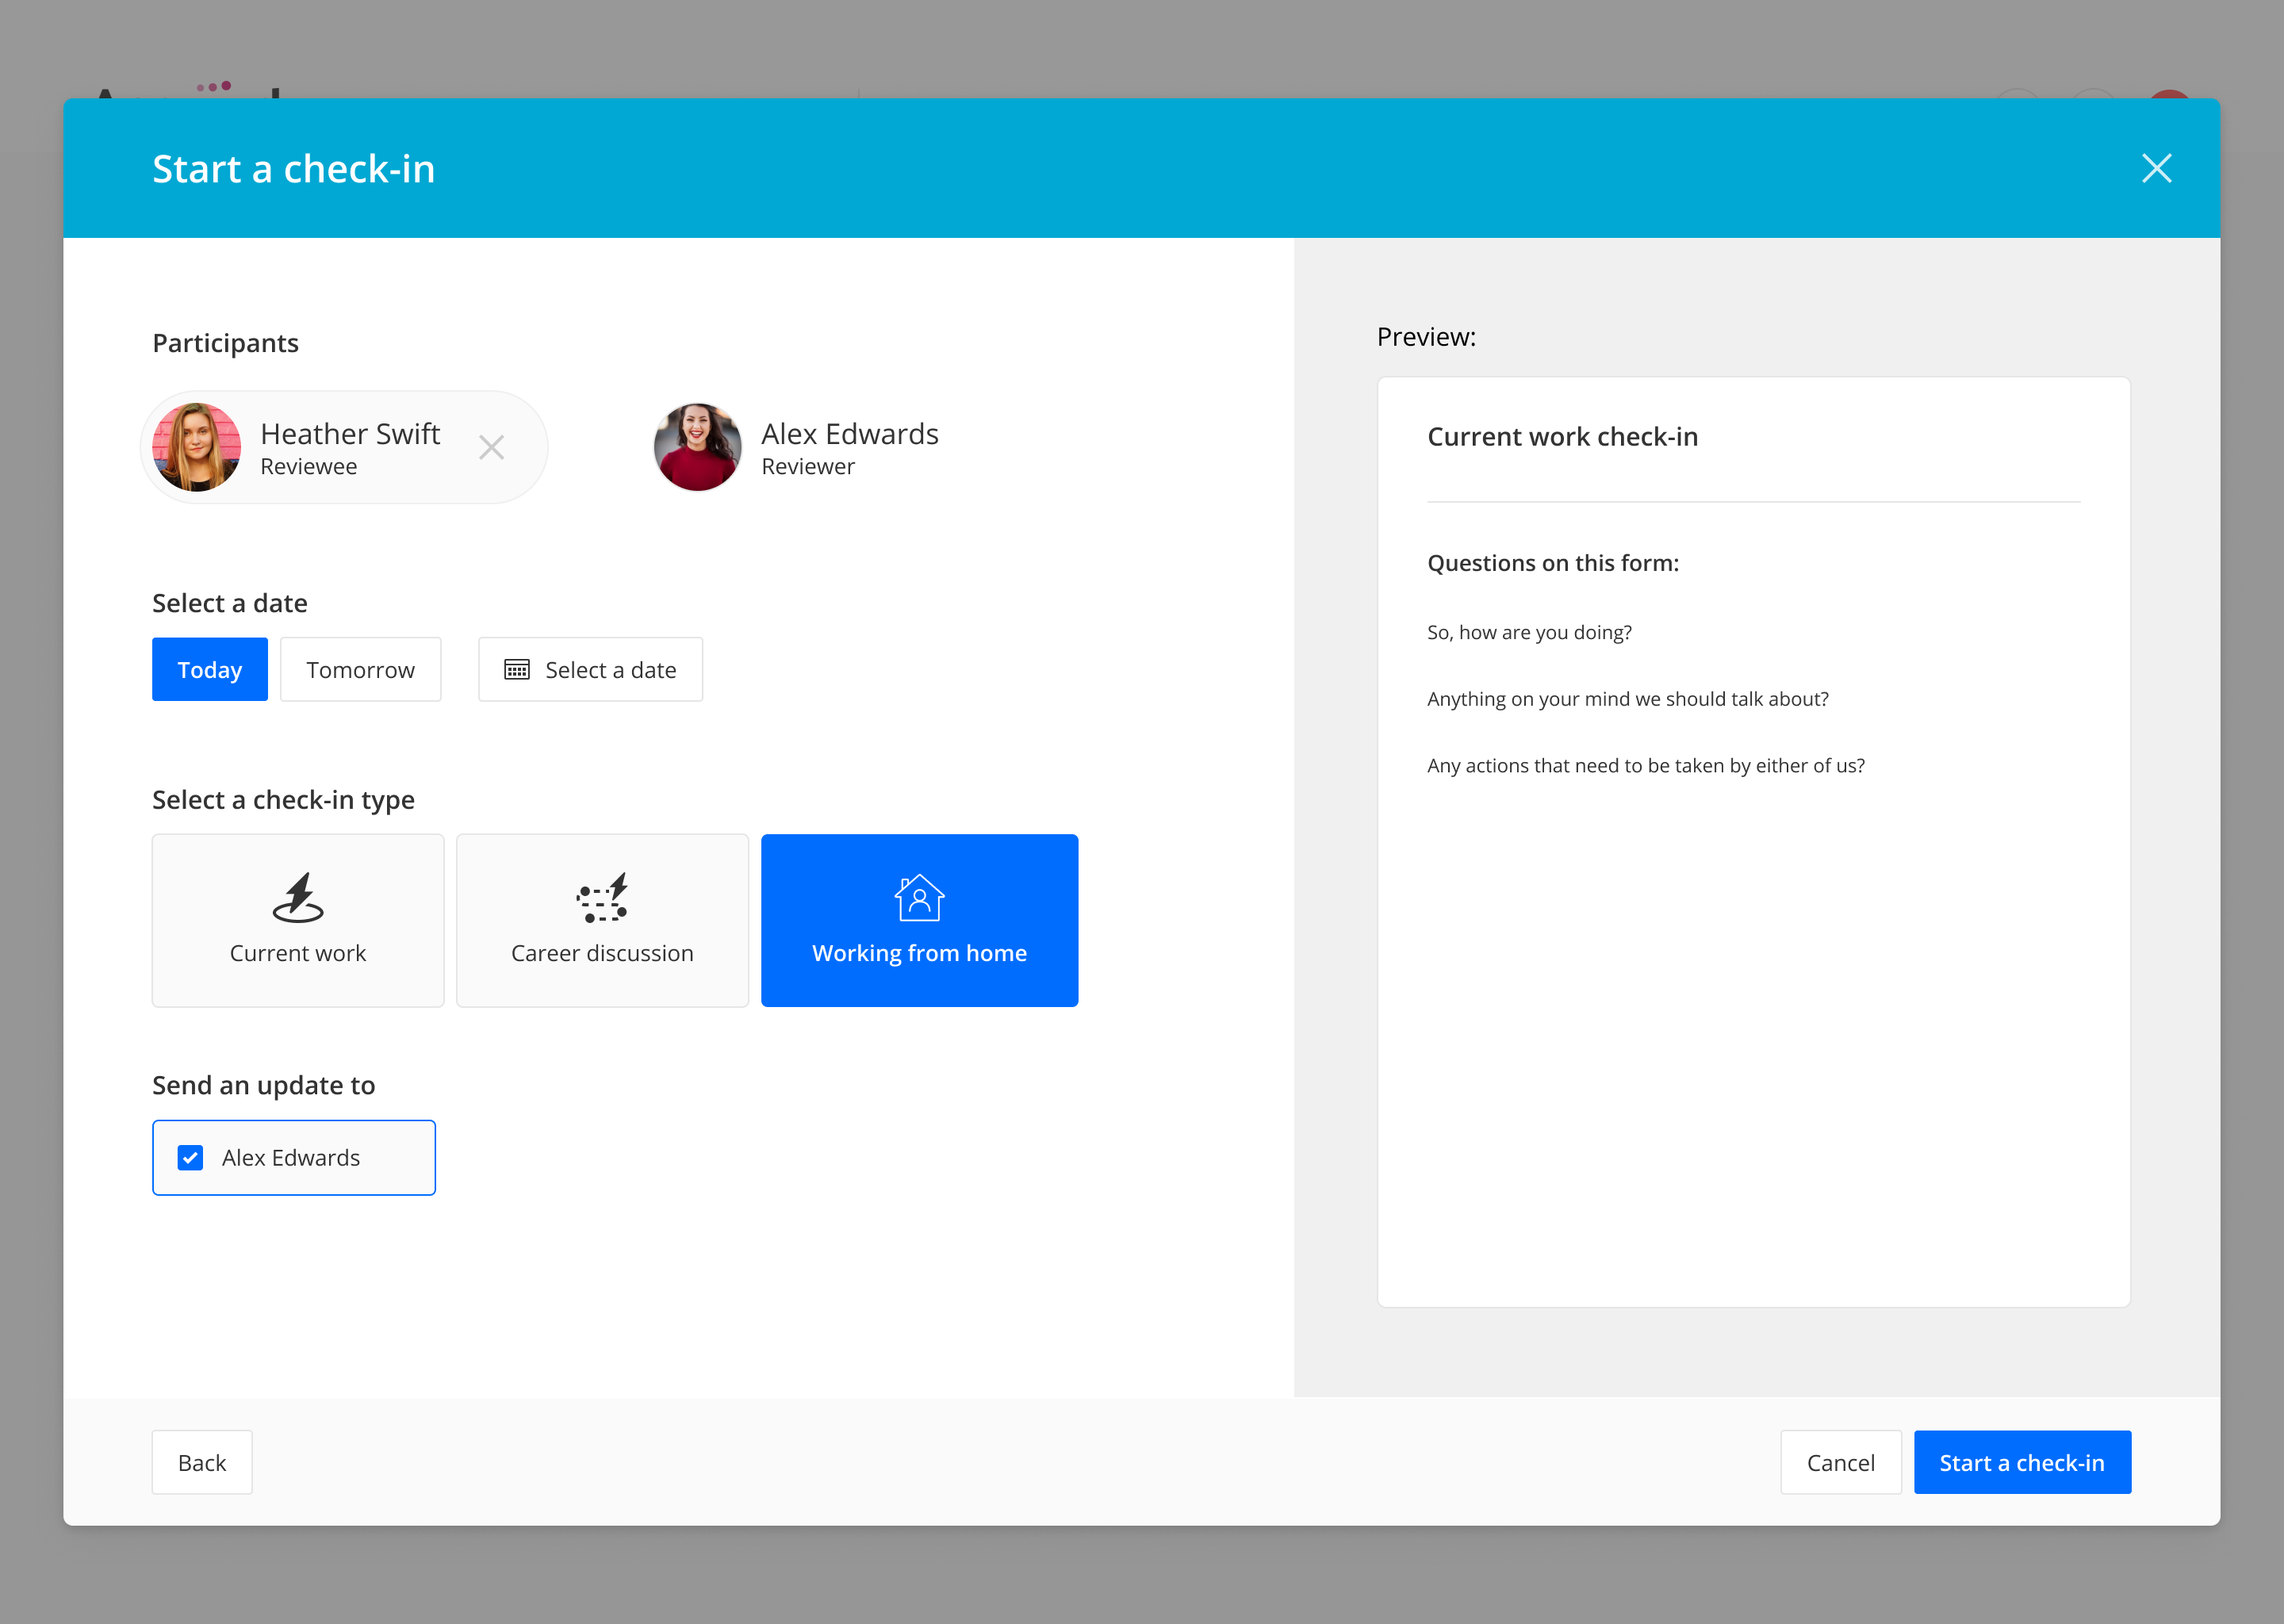Open the date picker via the calendar icon
The height and width of the screenshot is (1624, 2284).
click(517, 669)
